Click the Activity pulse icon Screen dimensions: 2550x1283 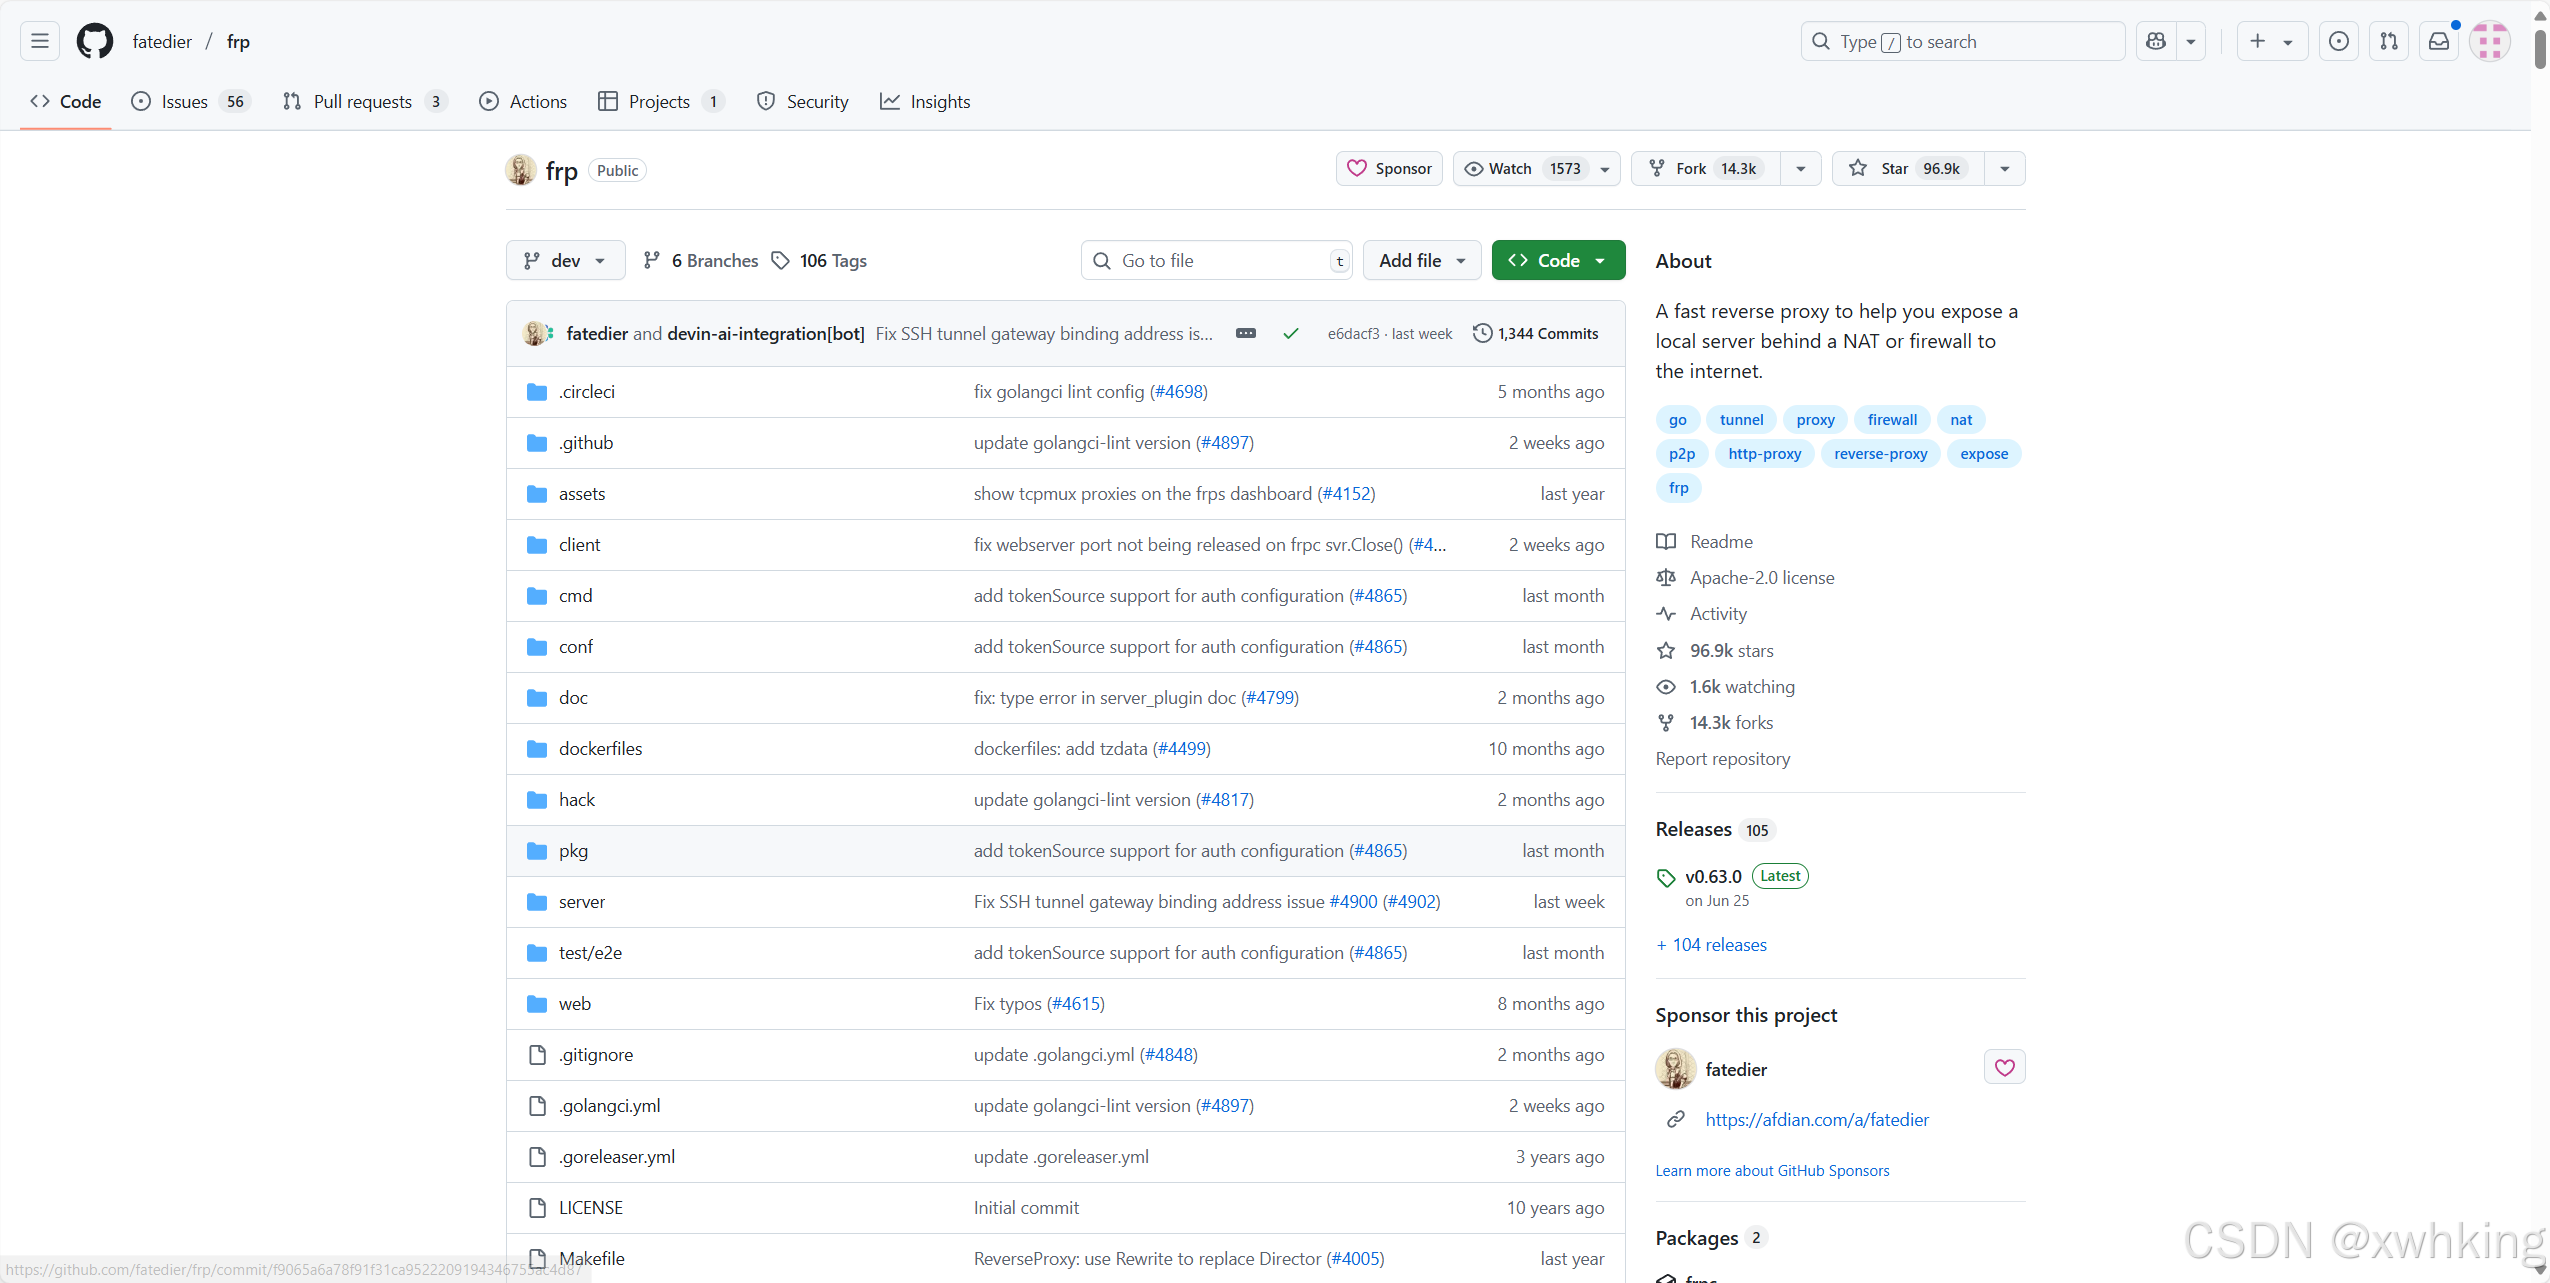click(1666, 613)
